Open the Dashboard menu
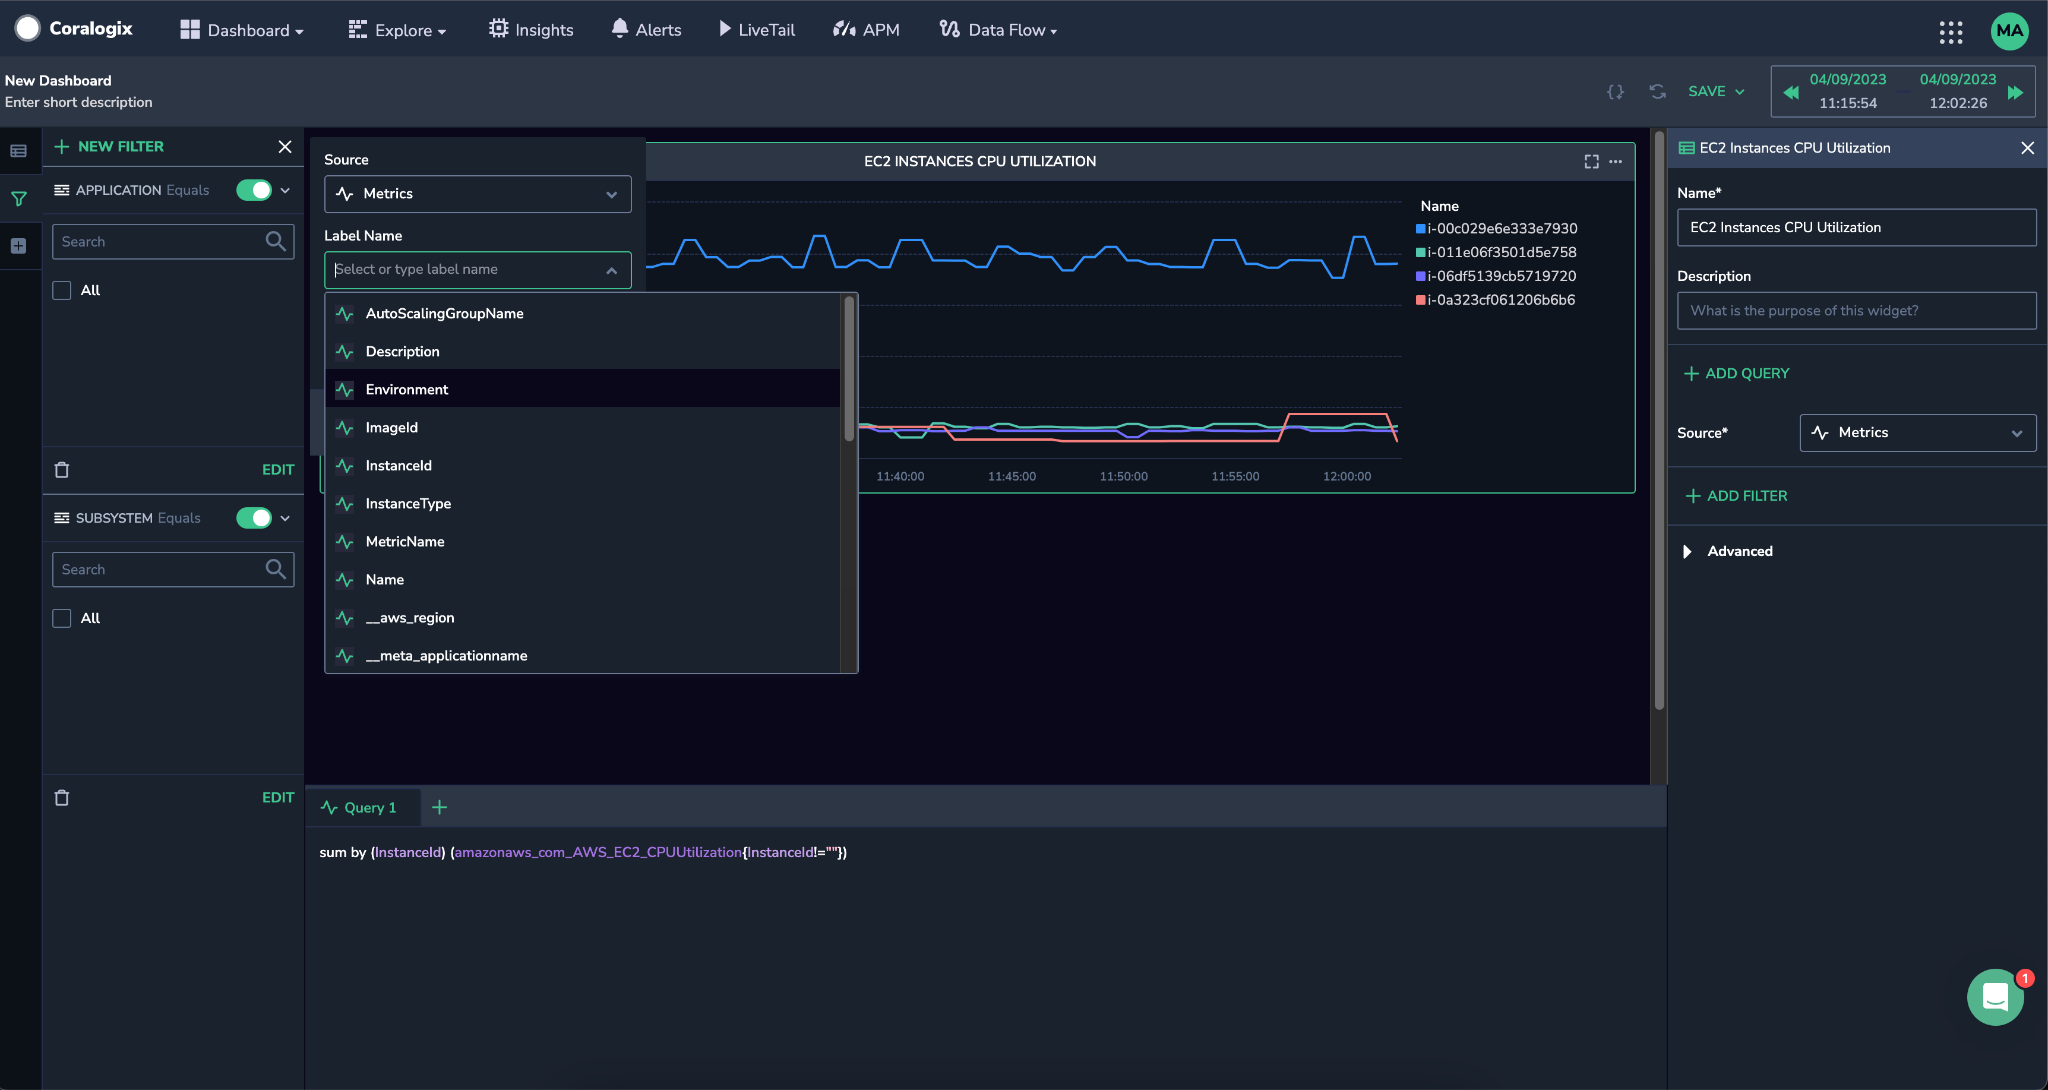This screenshot has width=2048, height=1090. click(x=241, y=30)
